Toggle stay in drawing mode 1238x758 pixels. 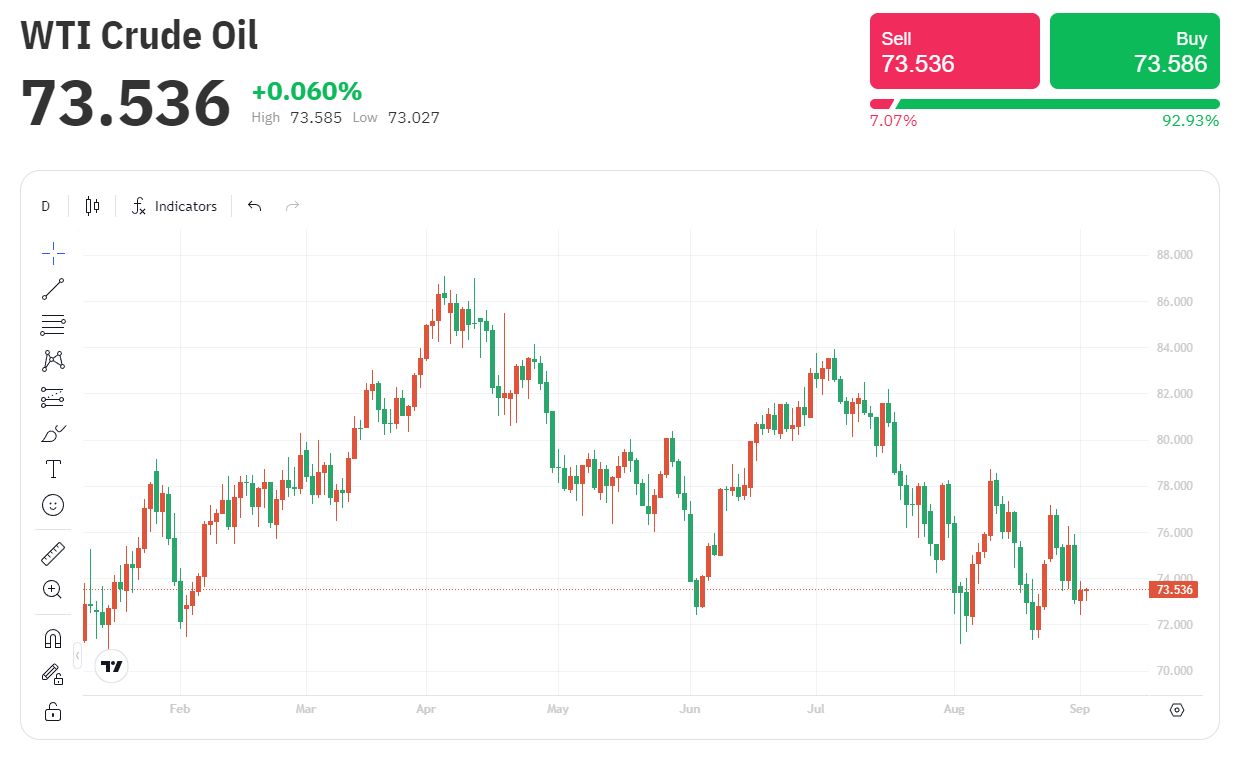(x=53, y=675)
